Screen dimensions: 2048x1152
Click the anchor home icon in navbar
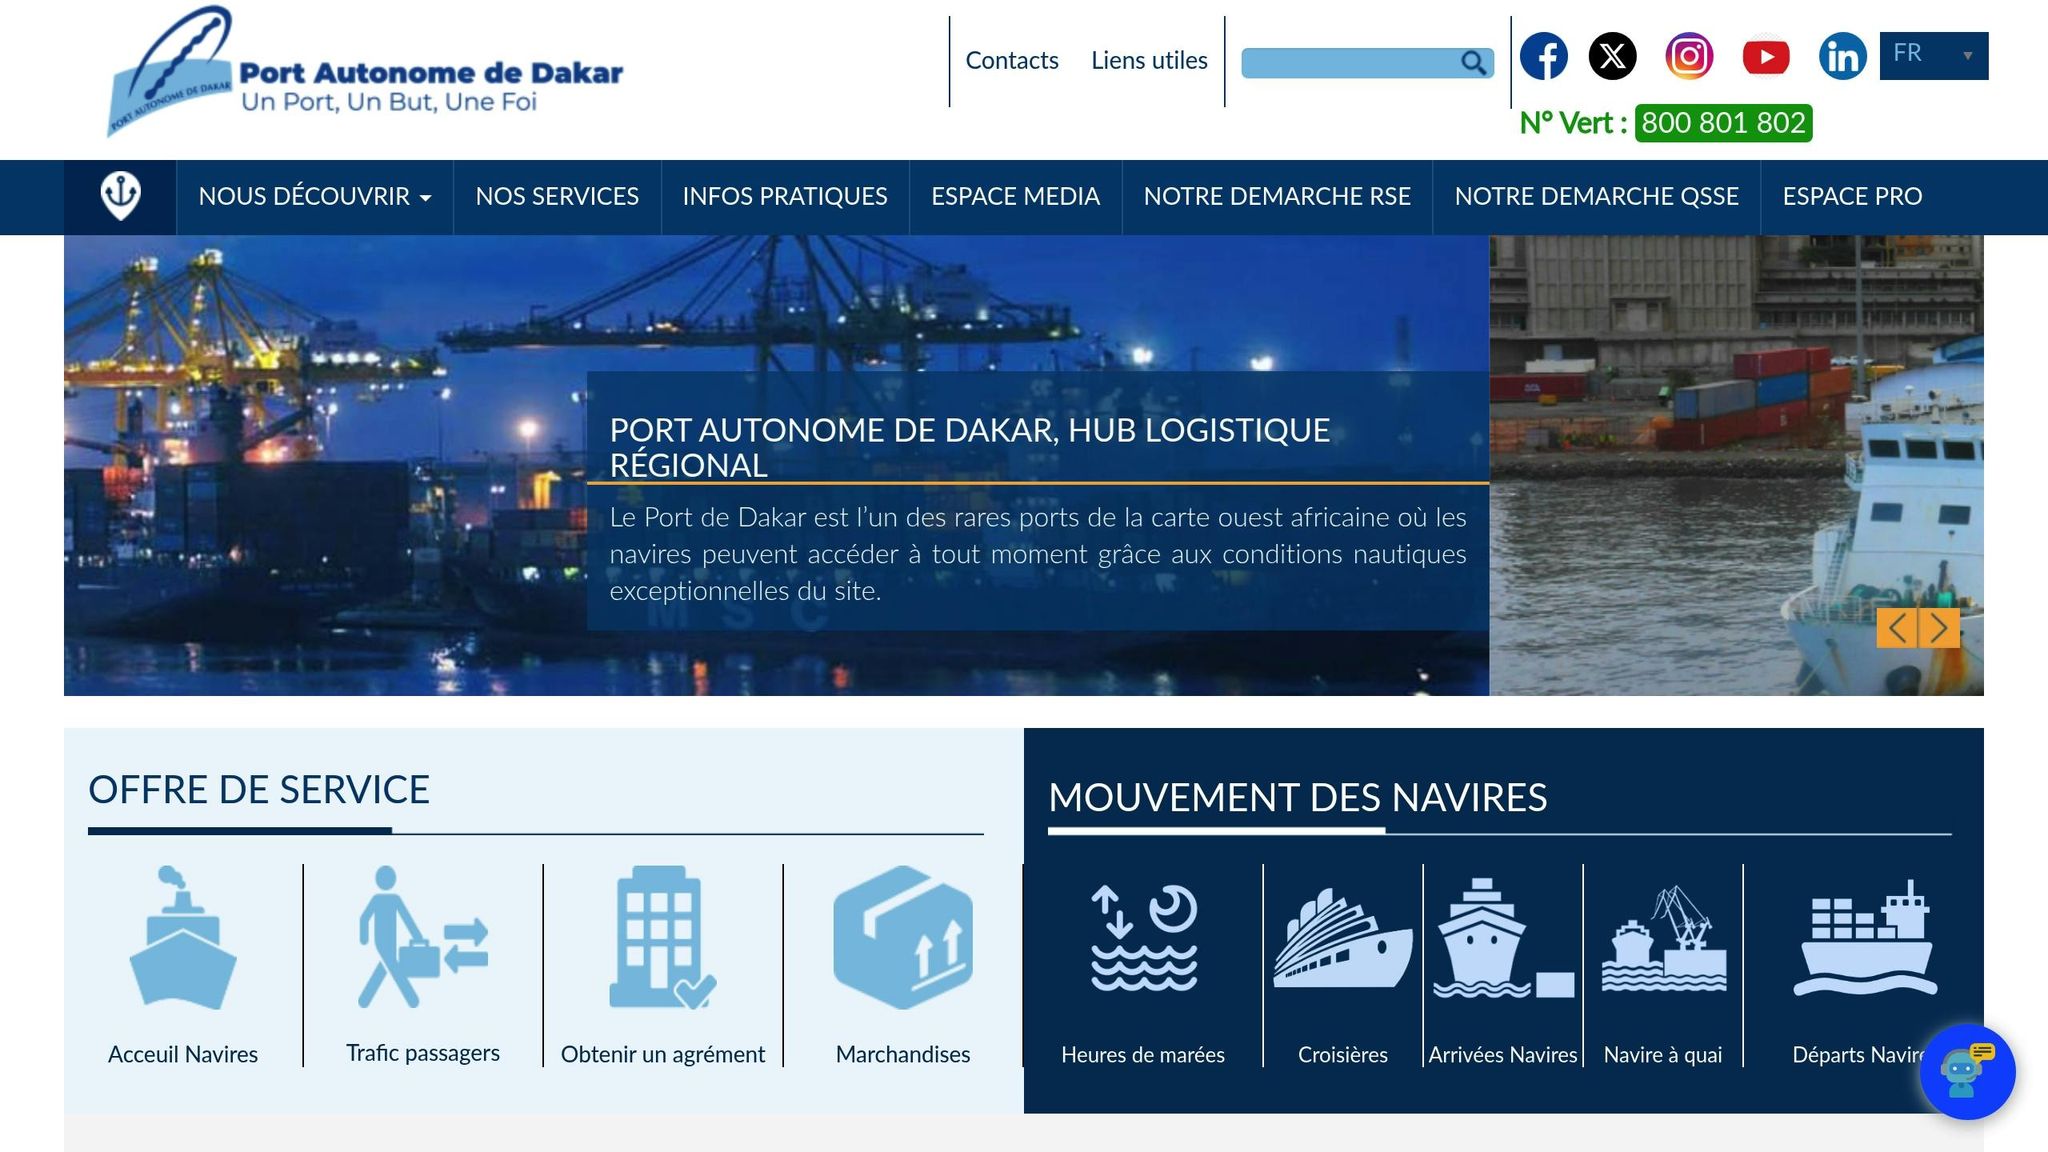click(x=121, y=196)
